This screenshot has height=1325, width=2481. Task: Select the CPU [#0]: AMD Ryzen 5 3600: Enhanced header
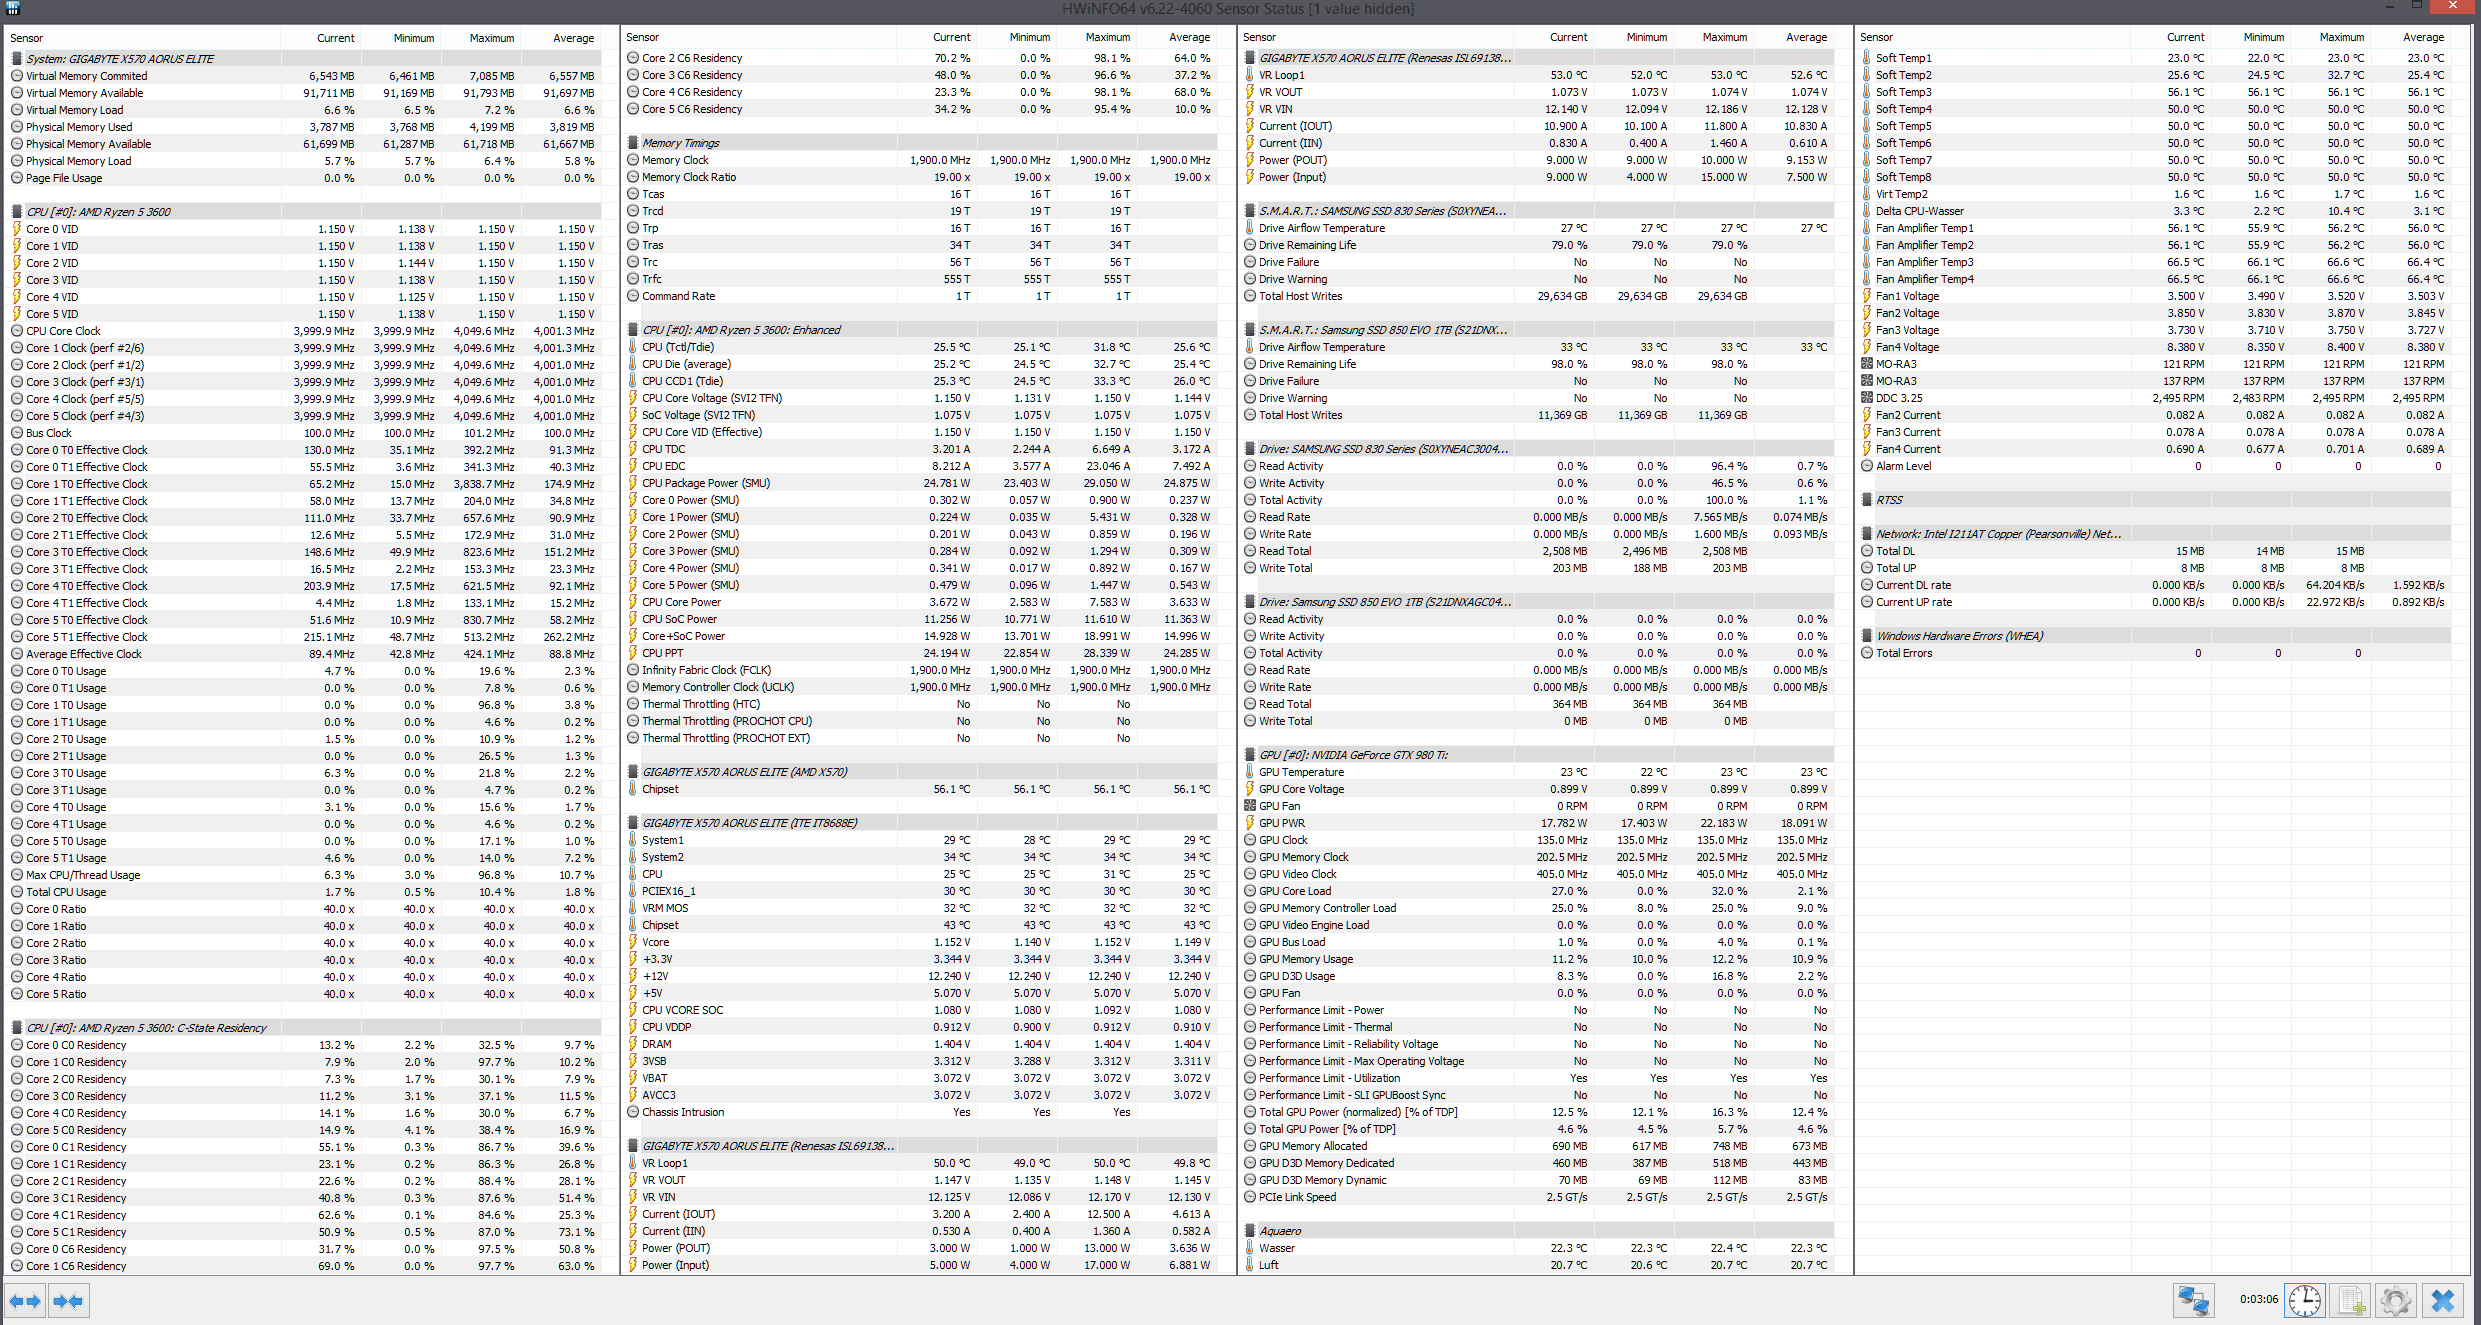click(x=921, y=330)
